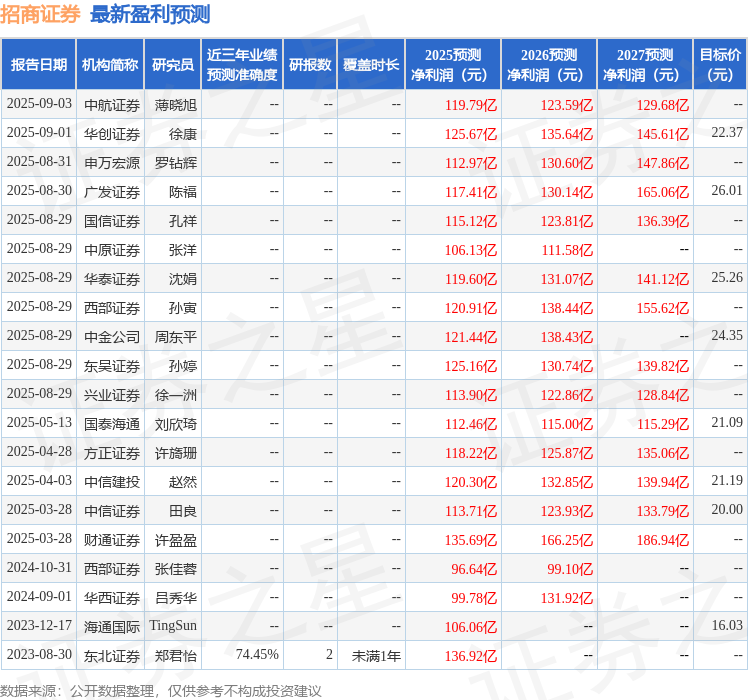Viewport: 748px width, 700px height.
Task: Click institution 华创证券
Action: pos(112,134)
